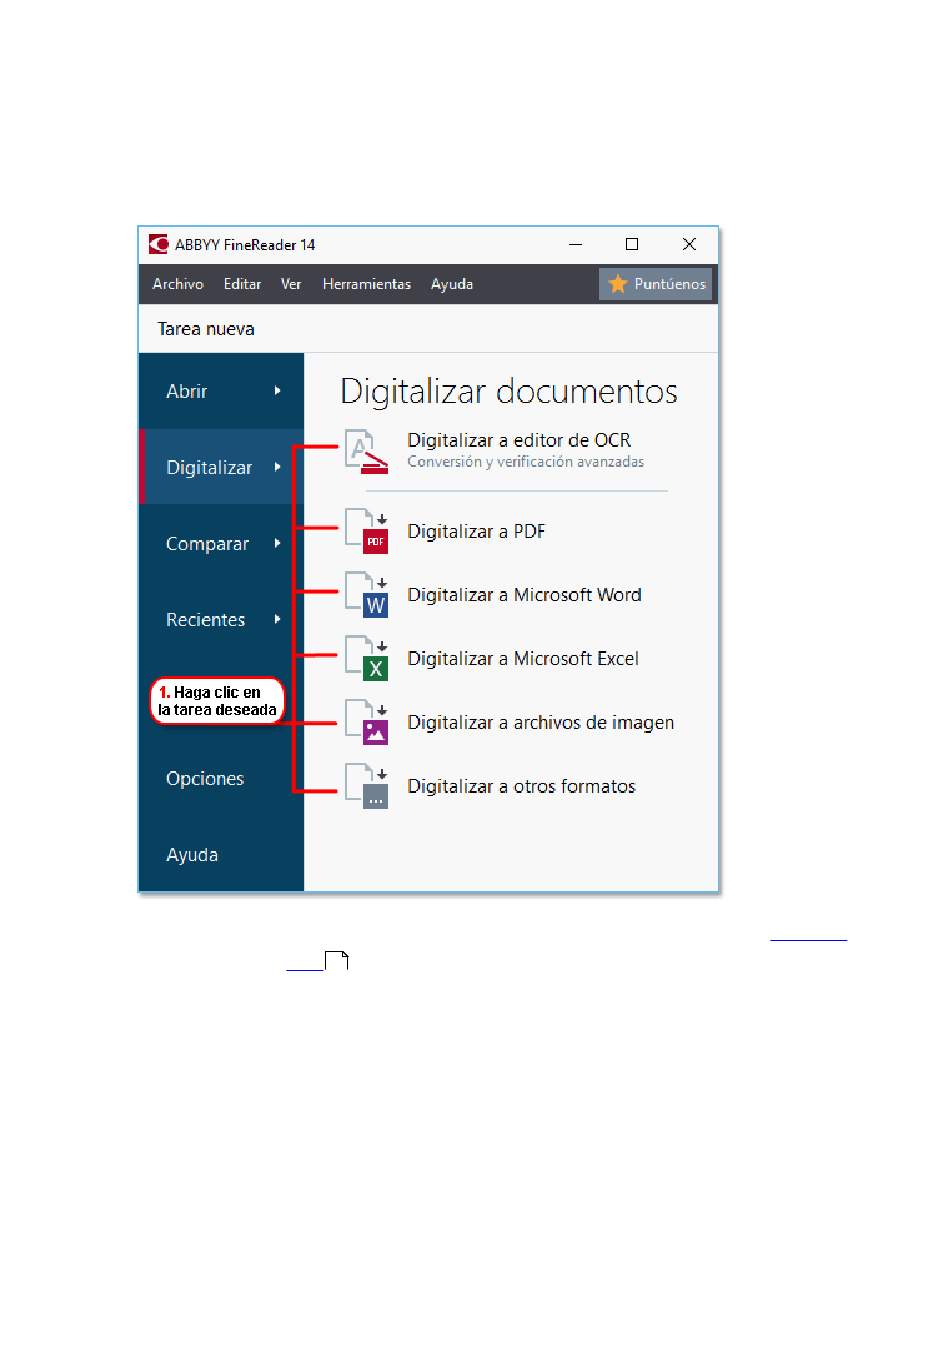
Task: Open Ayuda in the left sidebar
Action: point(192,855)
